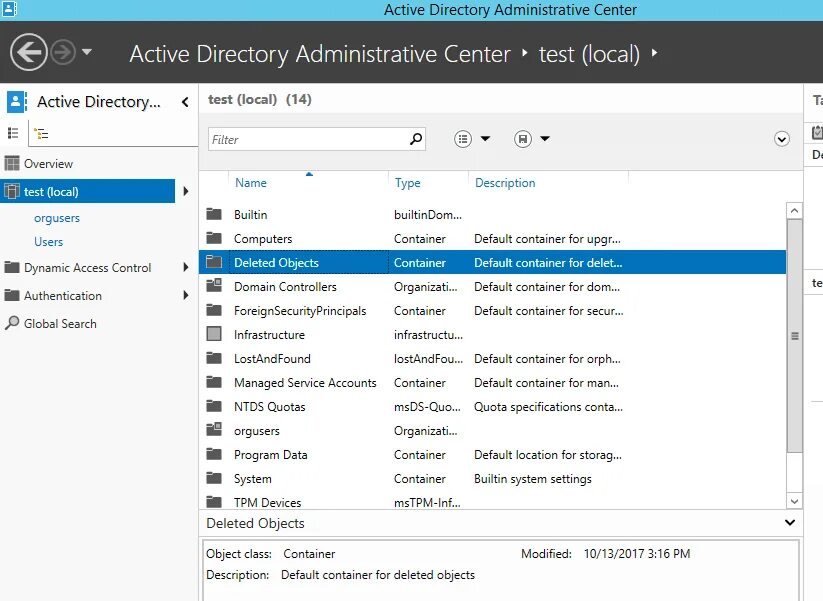Image resolution: width=823 pixels, height=601 pixels.
Task: Select the Domain Controllers row name
Action: 285,287
